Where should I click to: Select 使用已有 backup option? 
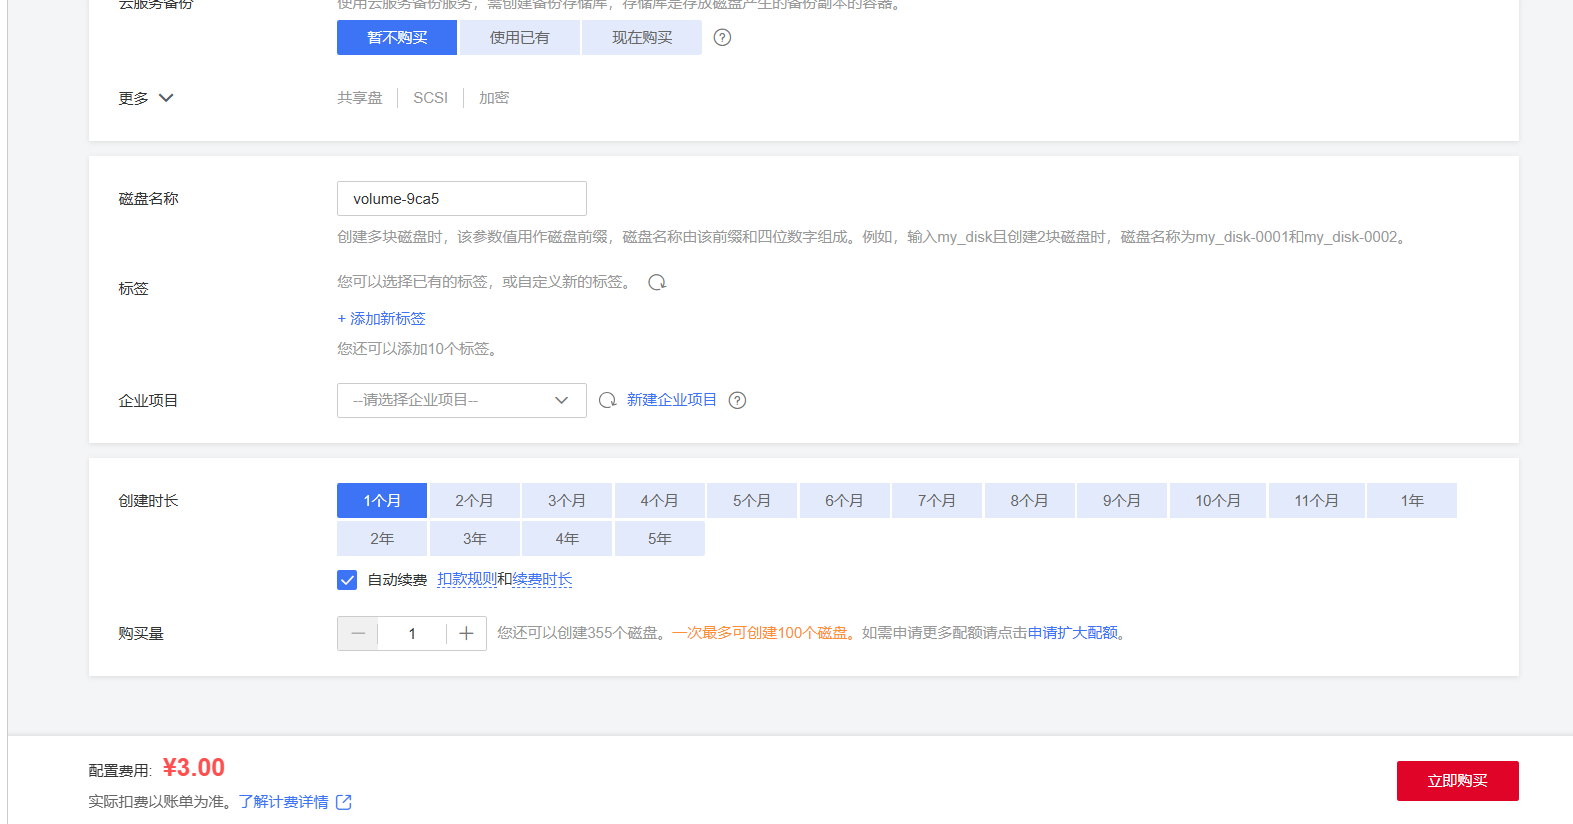click(x=519, y=38)
